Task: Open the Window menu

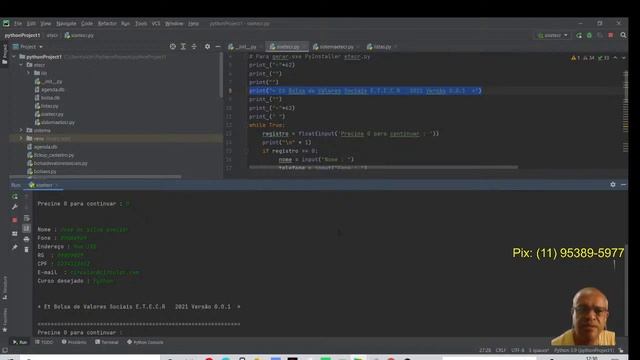Action: [x=174, y=24]
